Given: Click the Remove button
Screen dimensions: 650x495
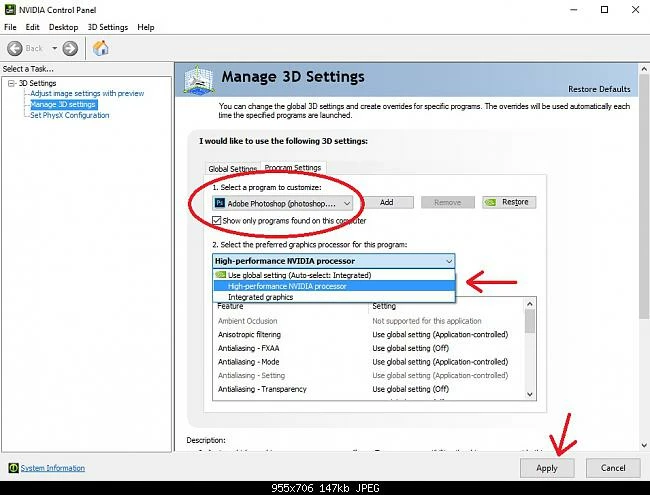Looking at the screenshot, I should tap(448, 202).
